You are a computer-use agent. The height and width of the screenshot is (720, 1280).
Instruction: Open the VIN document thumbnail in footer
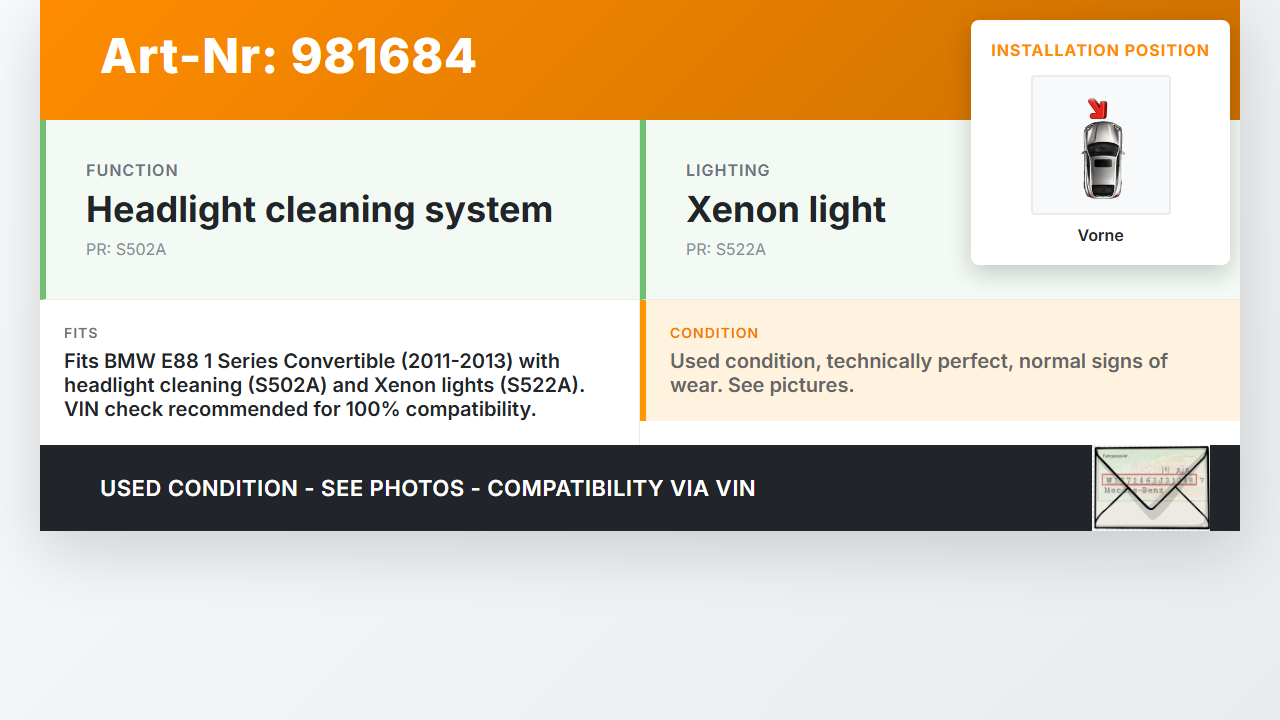[1151, 488]
